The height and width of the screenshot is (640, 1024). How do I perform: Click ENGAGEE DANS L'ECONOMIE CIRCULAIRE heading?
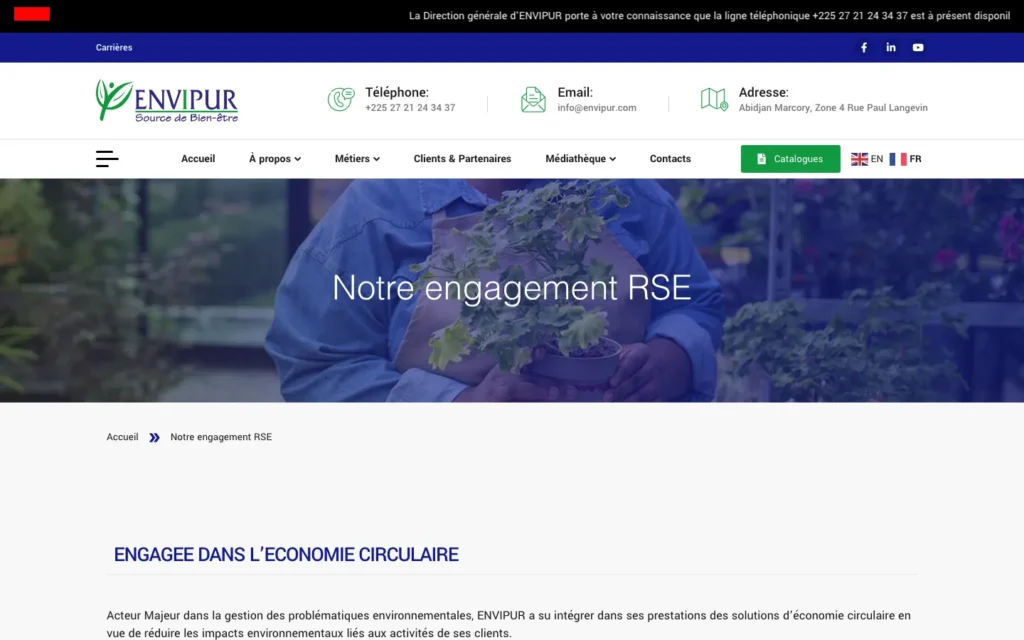[286, 554]
